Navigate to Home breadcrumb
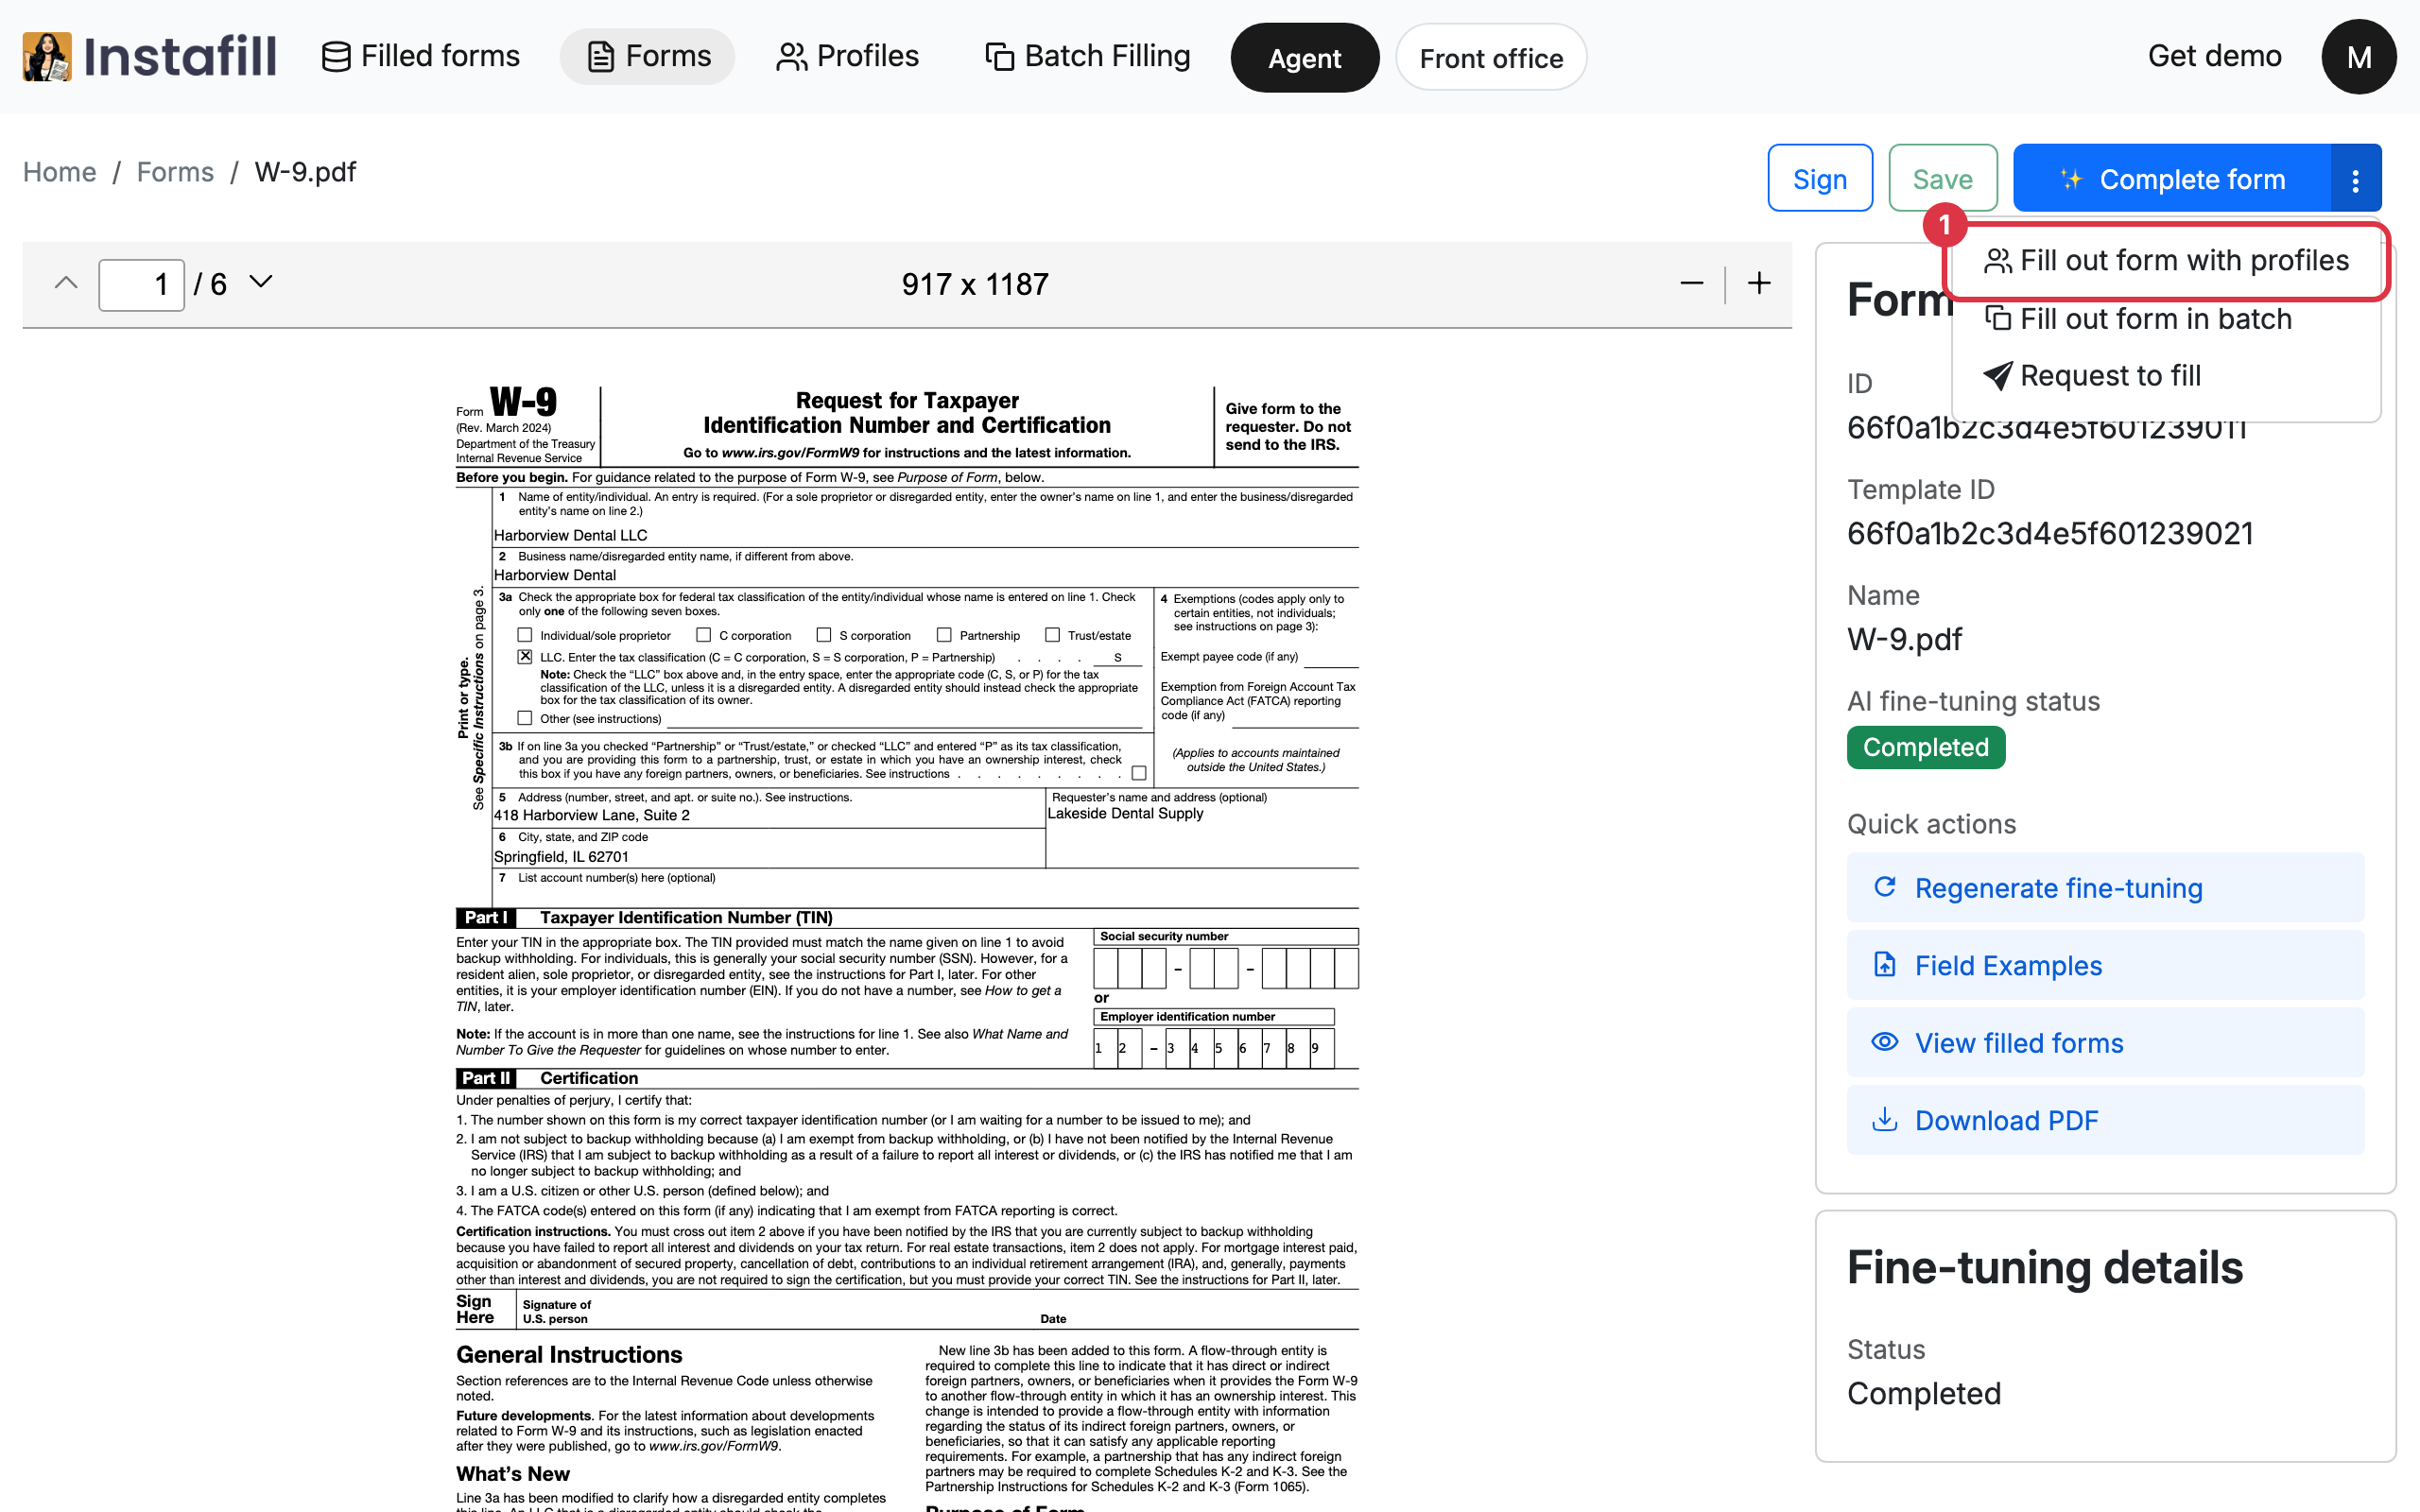Viewport: 2420px width, 1512px height. (60, 172)
